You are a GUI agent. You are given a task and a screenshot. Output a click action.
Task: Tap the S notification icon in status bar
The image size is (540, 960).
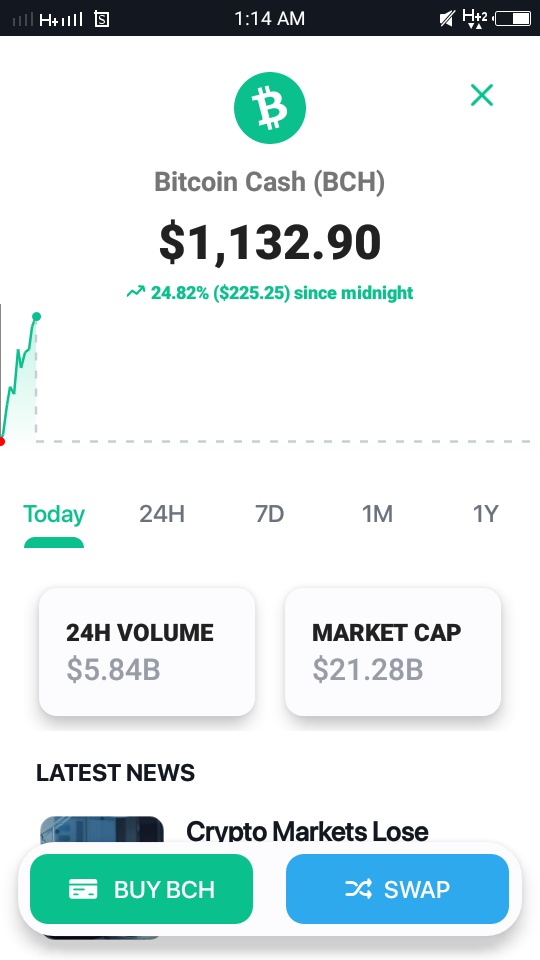[x=102, y=20]
